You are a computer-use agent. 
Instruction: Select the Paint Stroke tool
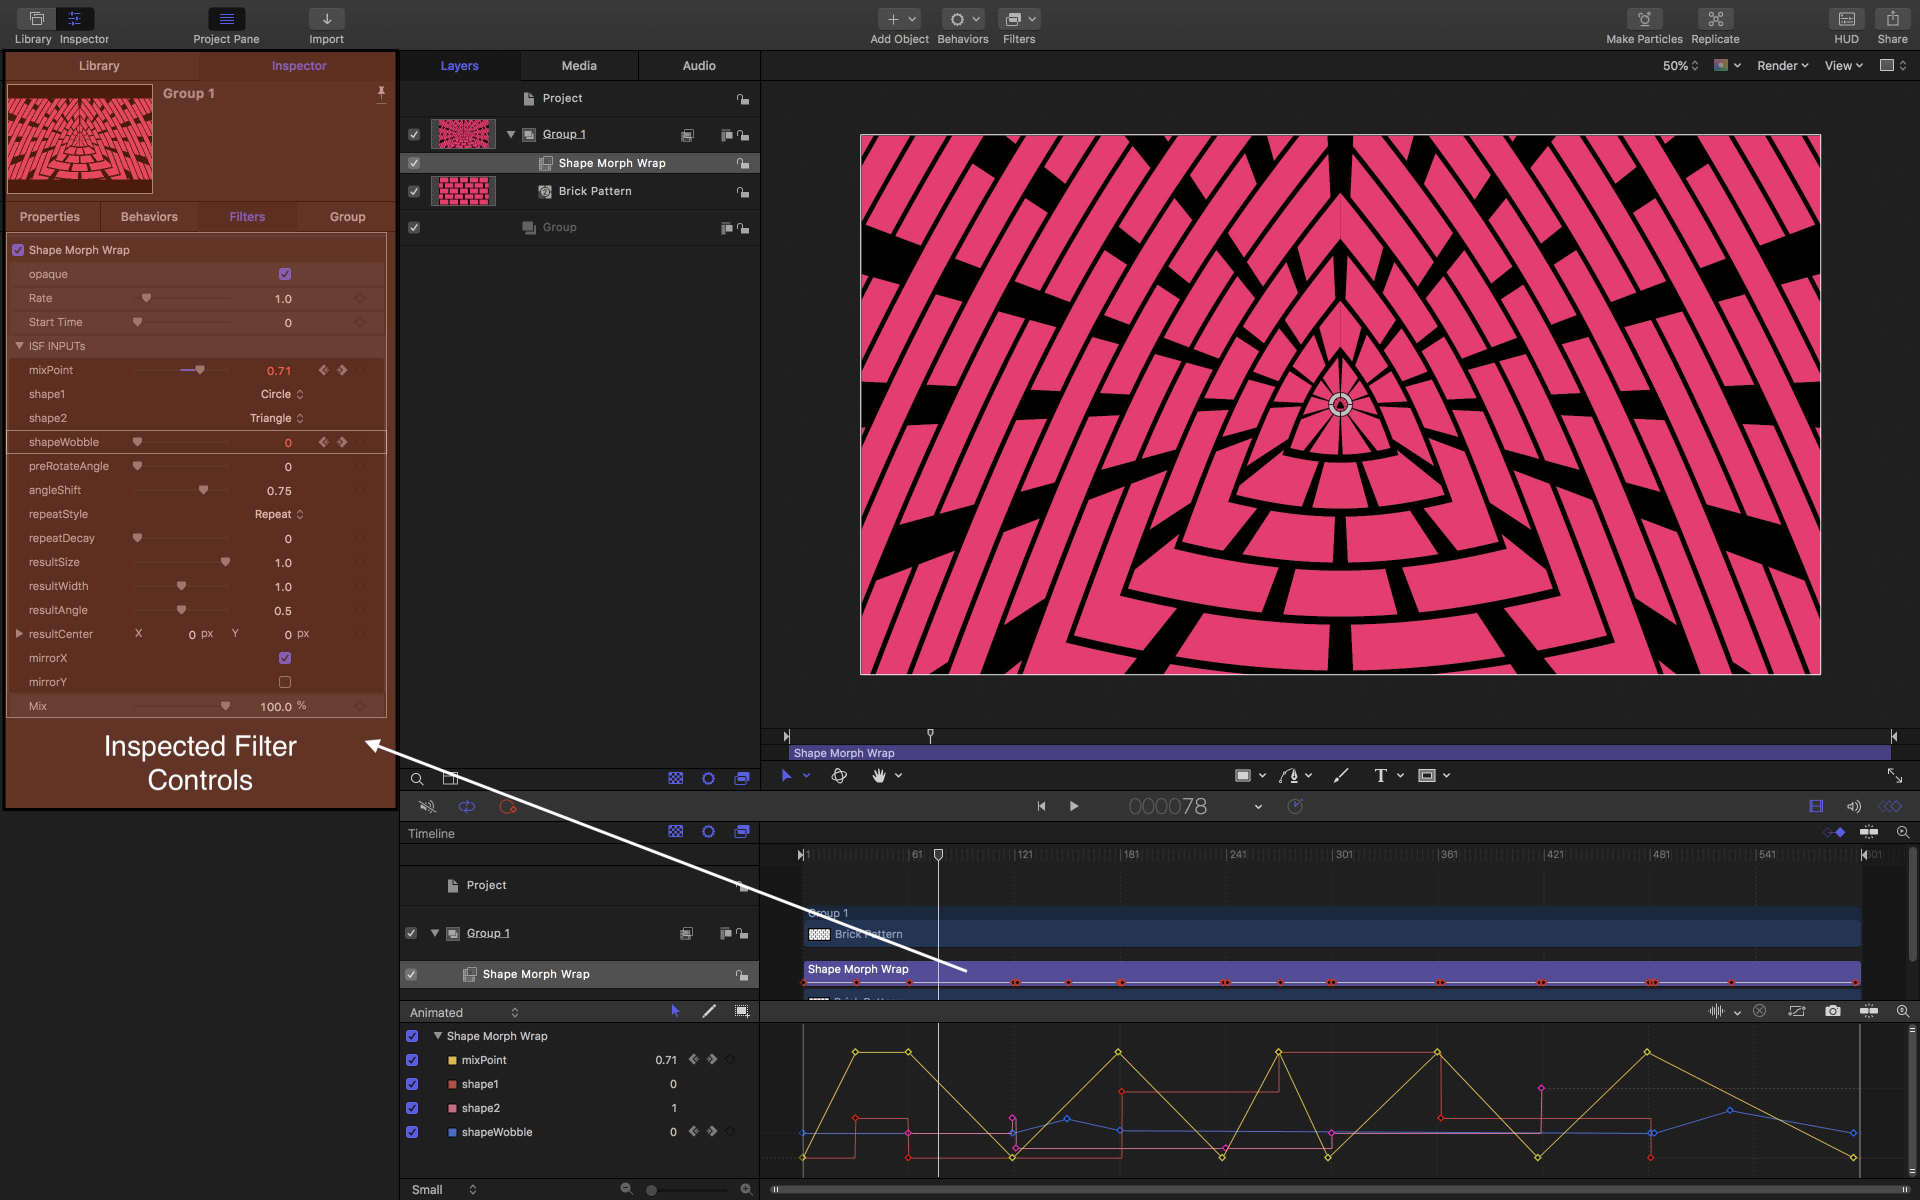tap(1341, 775)
